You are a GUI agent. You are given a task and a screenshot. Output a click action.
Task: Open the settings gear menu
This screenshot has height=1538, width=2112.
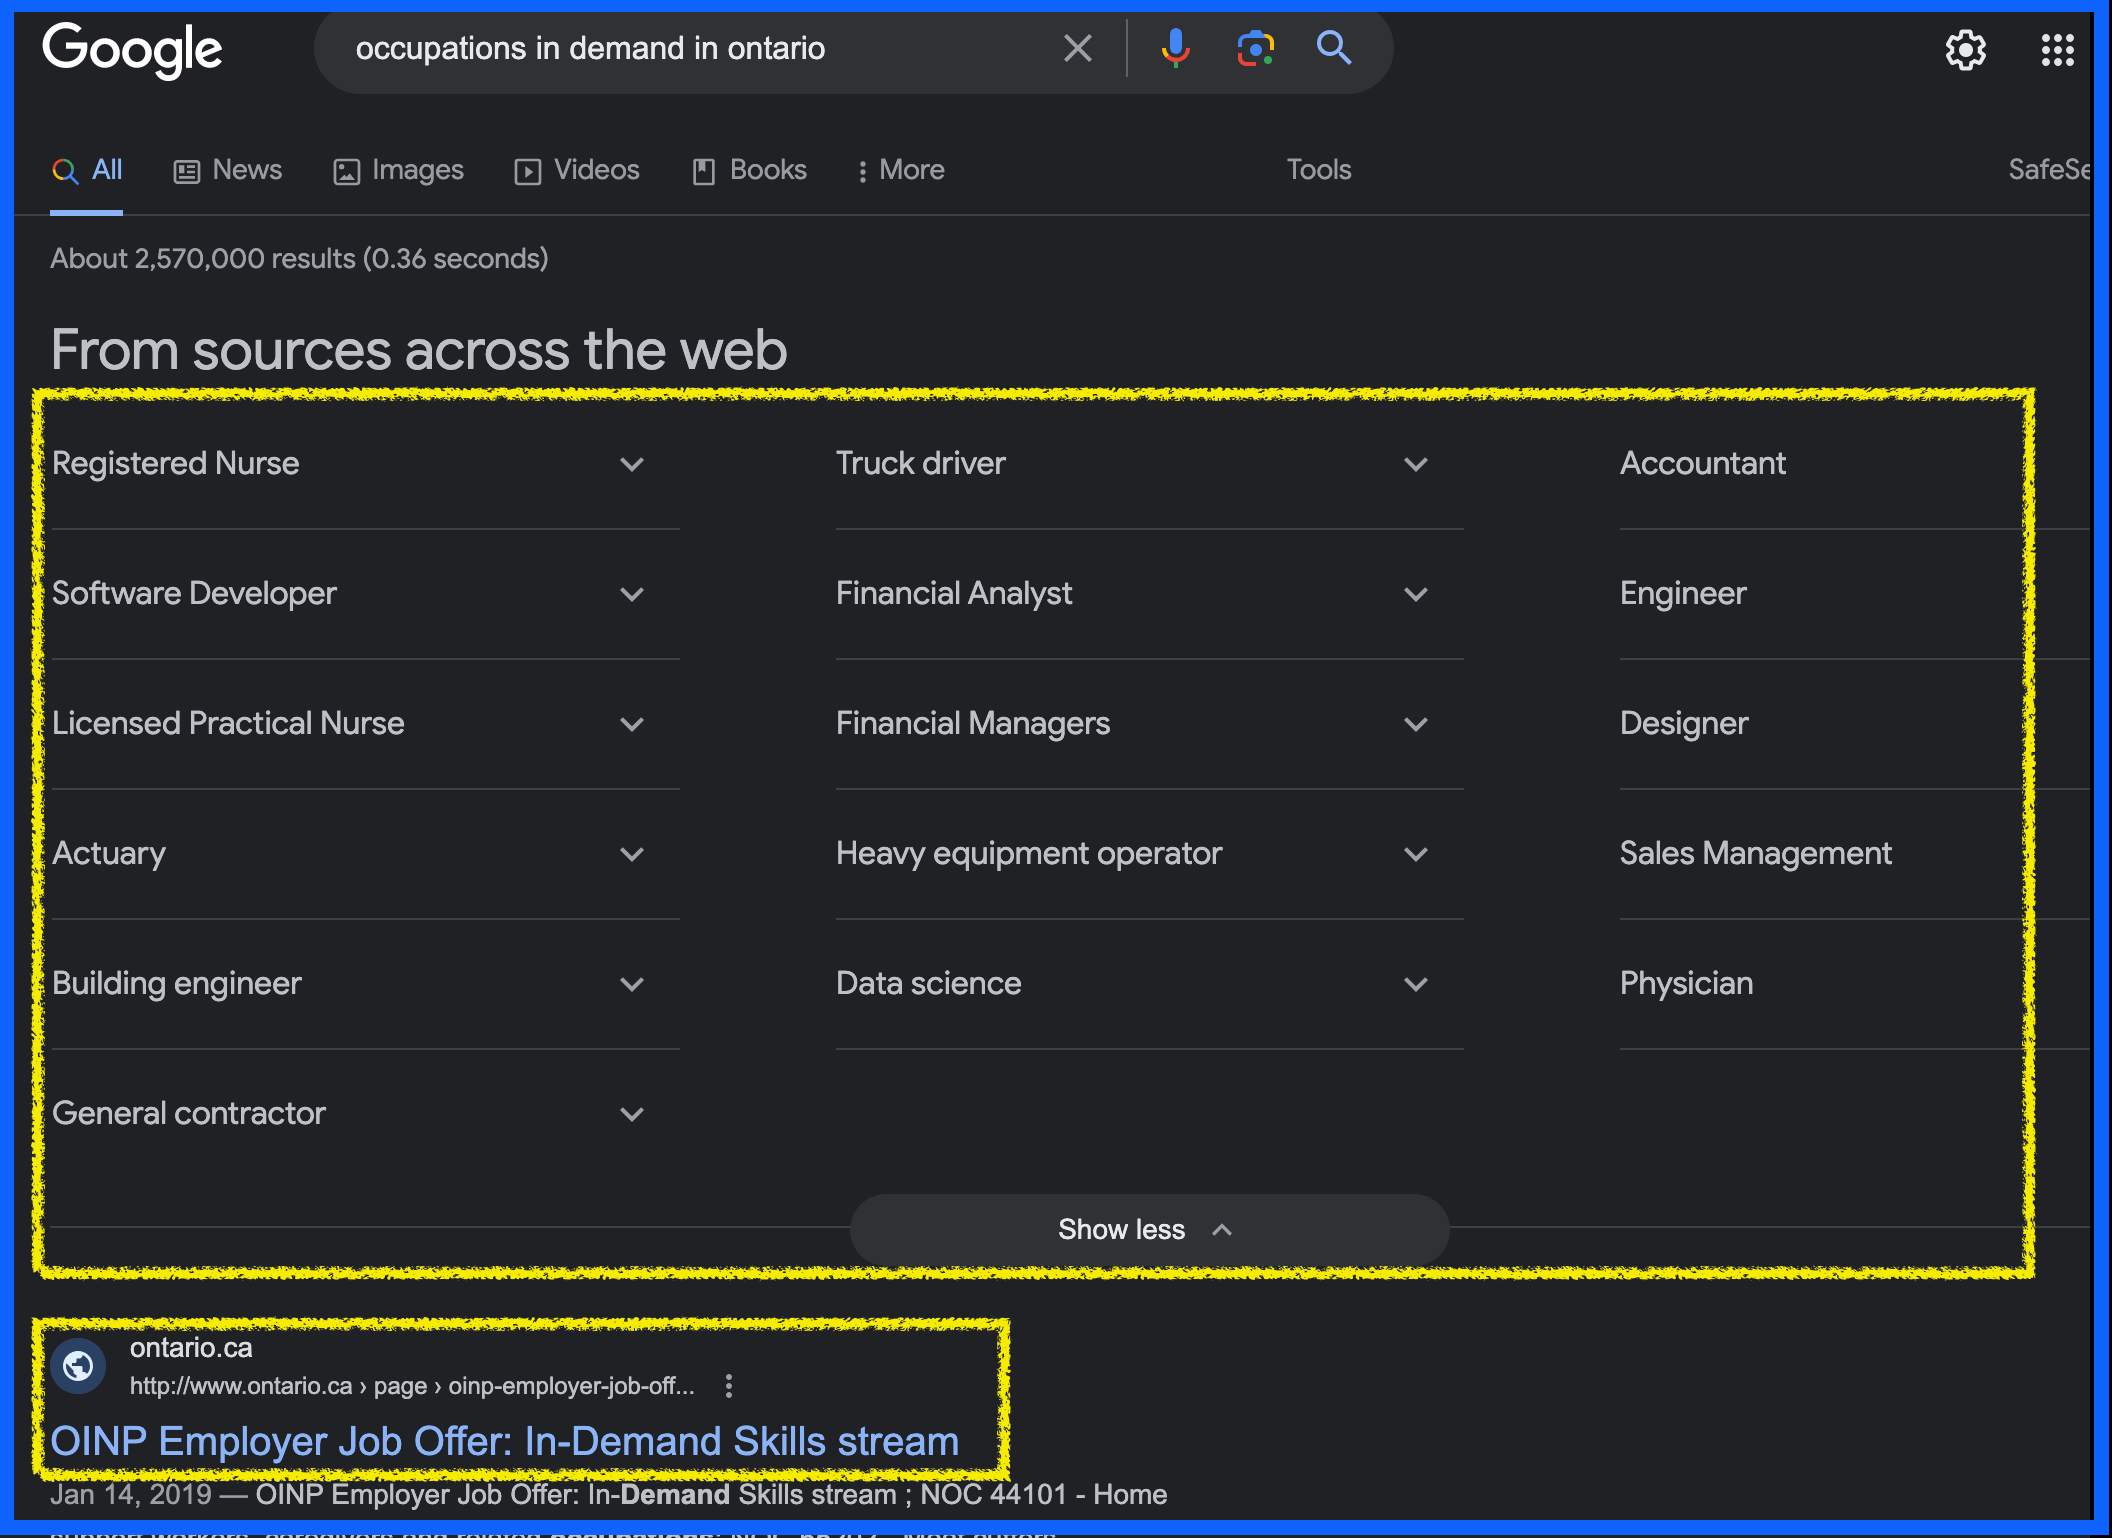(x=1965, y=50)
